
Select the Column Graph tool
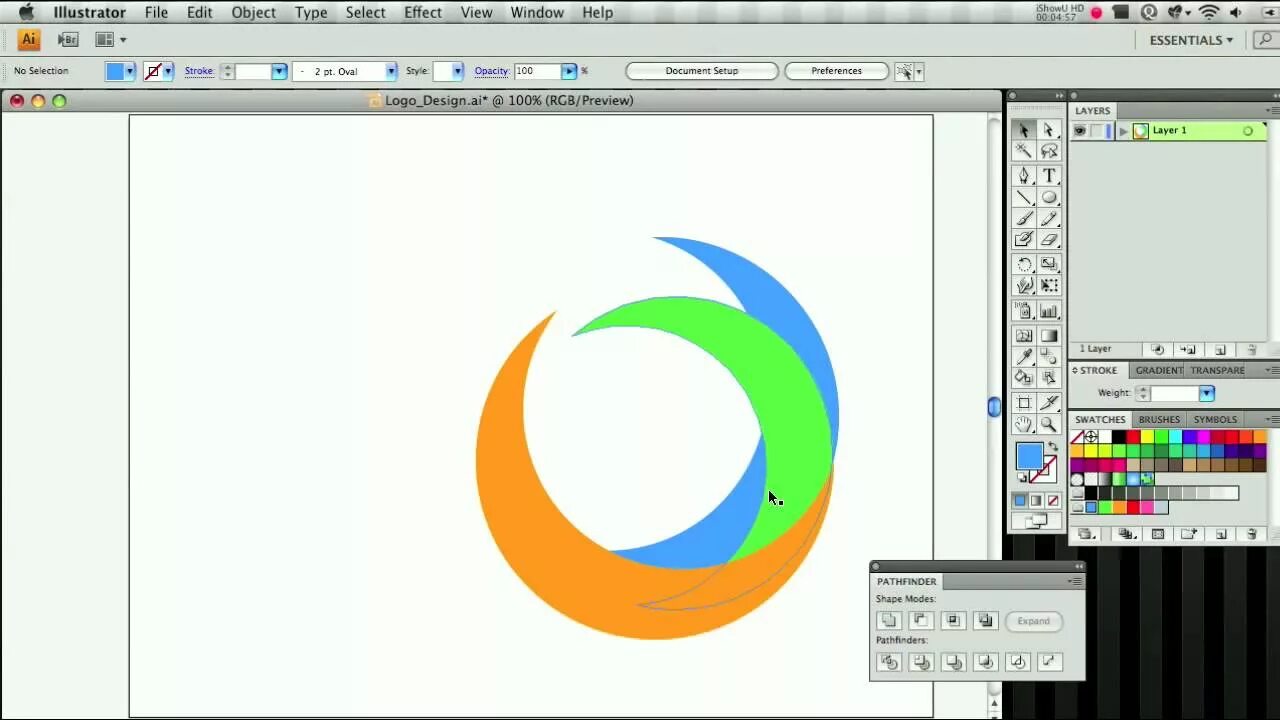click(x=1049, y=311)
